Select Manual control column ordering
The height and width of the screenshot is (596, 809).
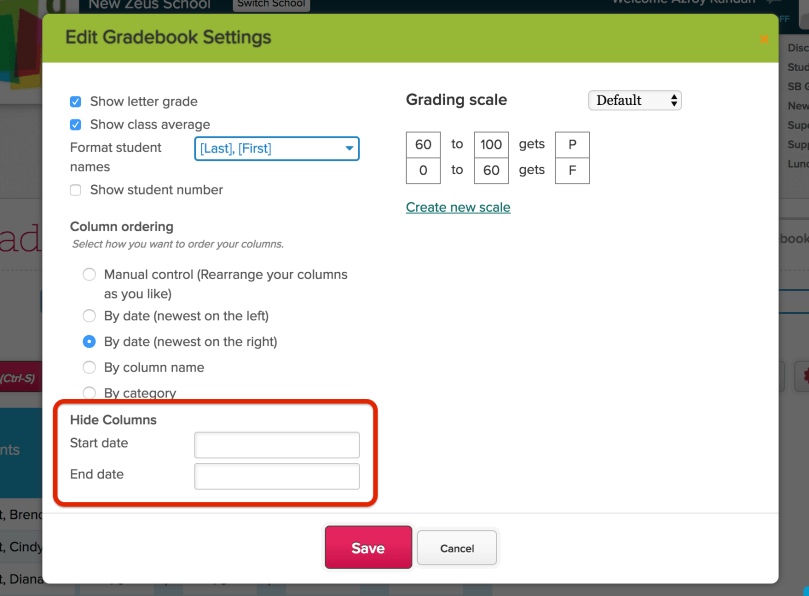coord(89,275)
